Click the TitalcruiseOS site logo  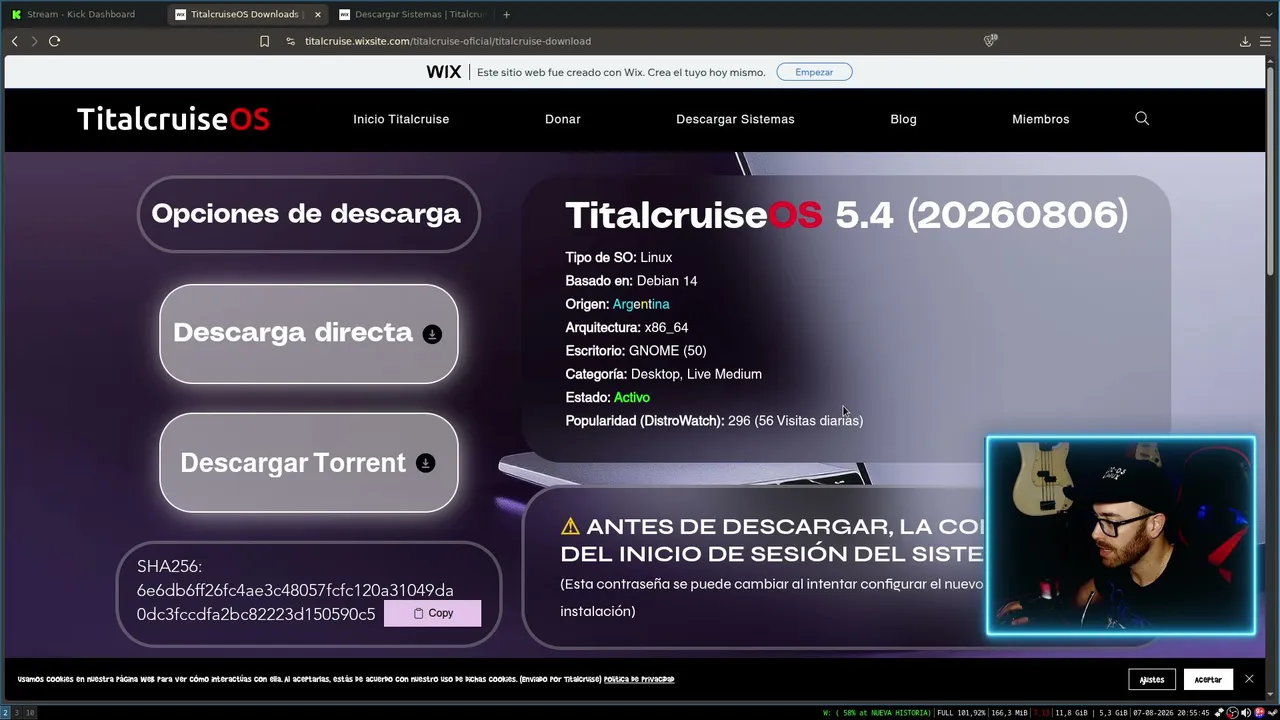pyautogui.click(x=173, y=119)
